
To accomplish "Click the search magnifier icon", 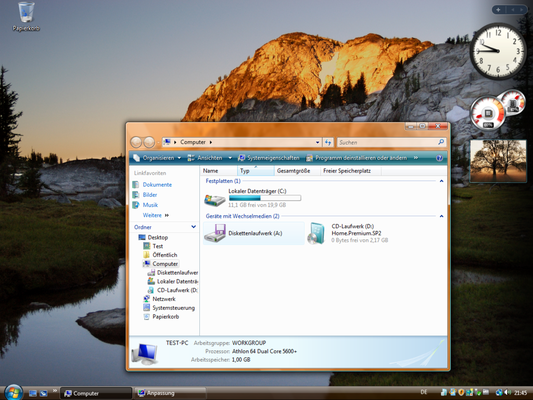I will 441,142.
